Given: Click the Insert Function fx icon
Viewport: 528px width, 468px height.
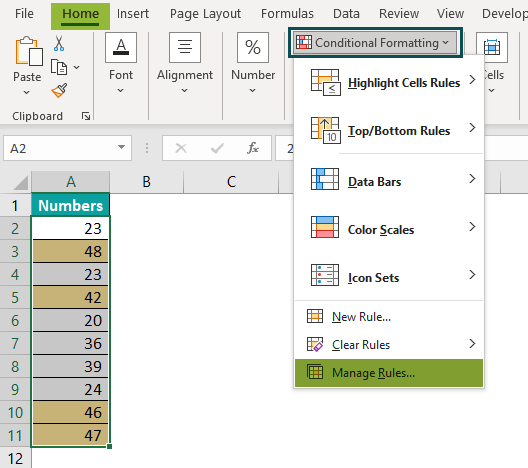Looking at the screenshot, I should click(x=253, y=148).
